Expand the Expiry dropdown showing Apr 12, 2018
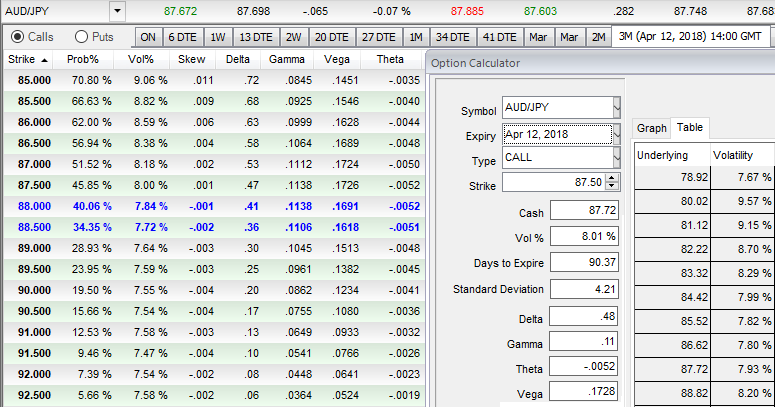 [616, 134]
